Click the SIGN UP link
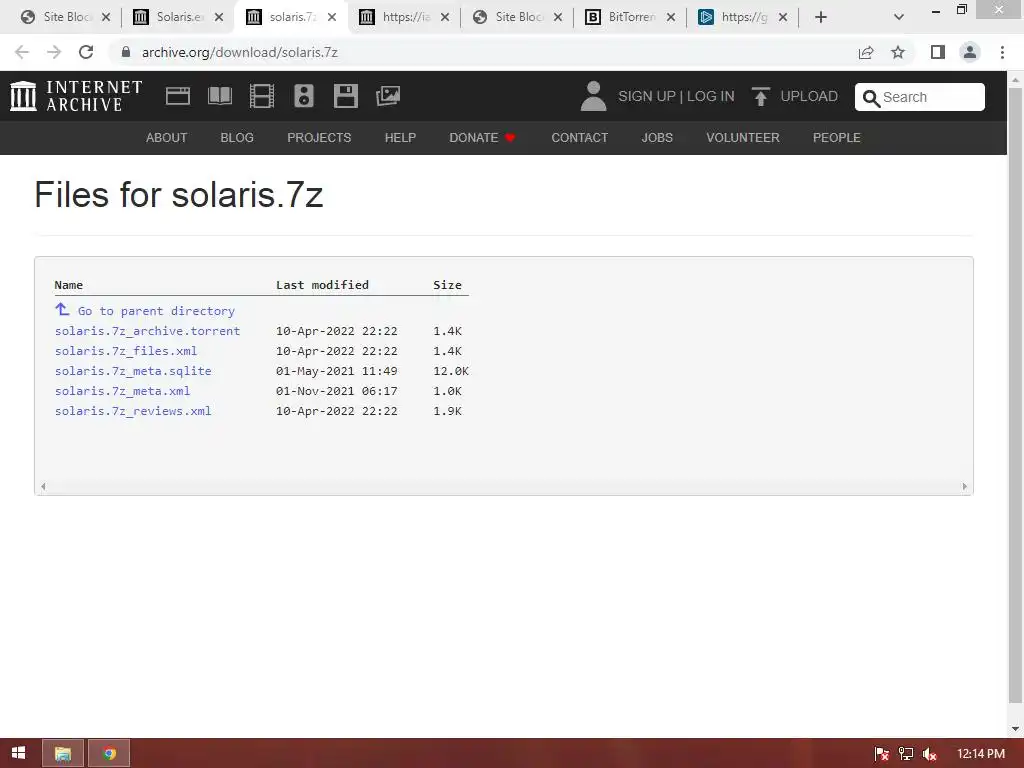The image size is (1024, 768). pos(647,97)
